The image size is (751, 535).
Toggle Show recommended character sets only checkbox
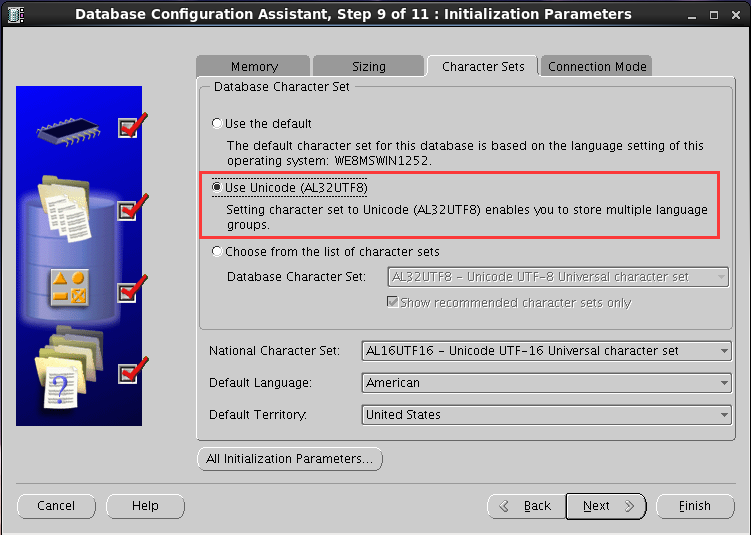(392, 302)
